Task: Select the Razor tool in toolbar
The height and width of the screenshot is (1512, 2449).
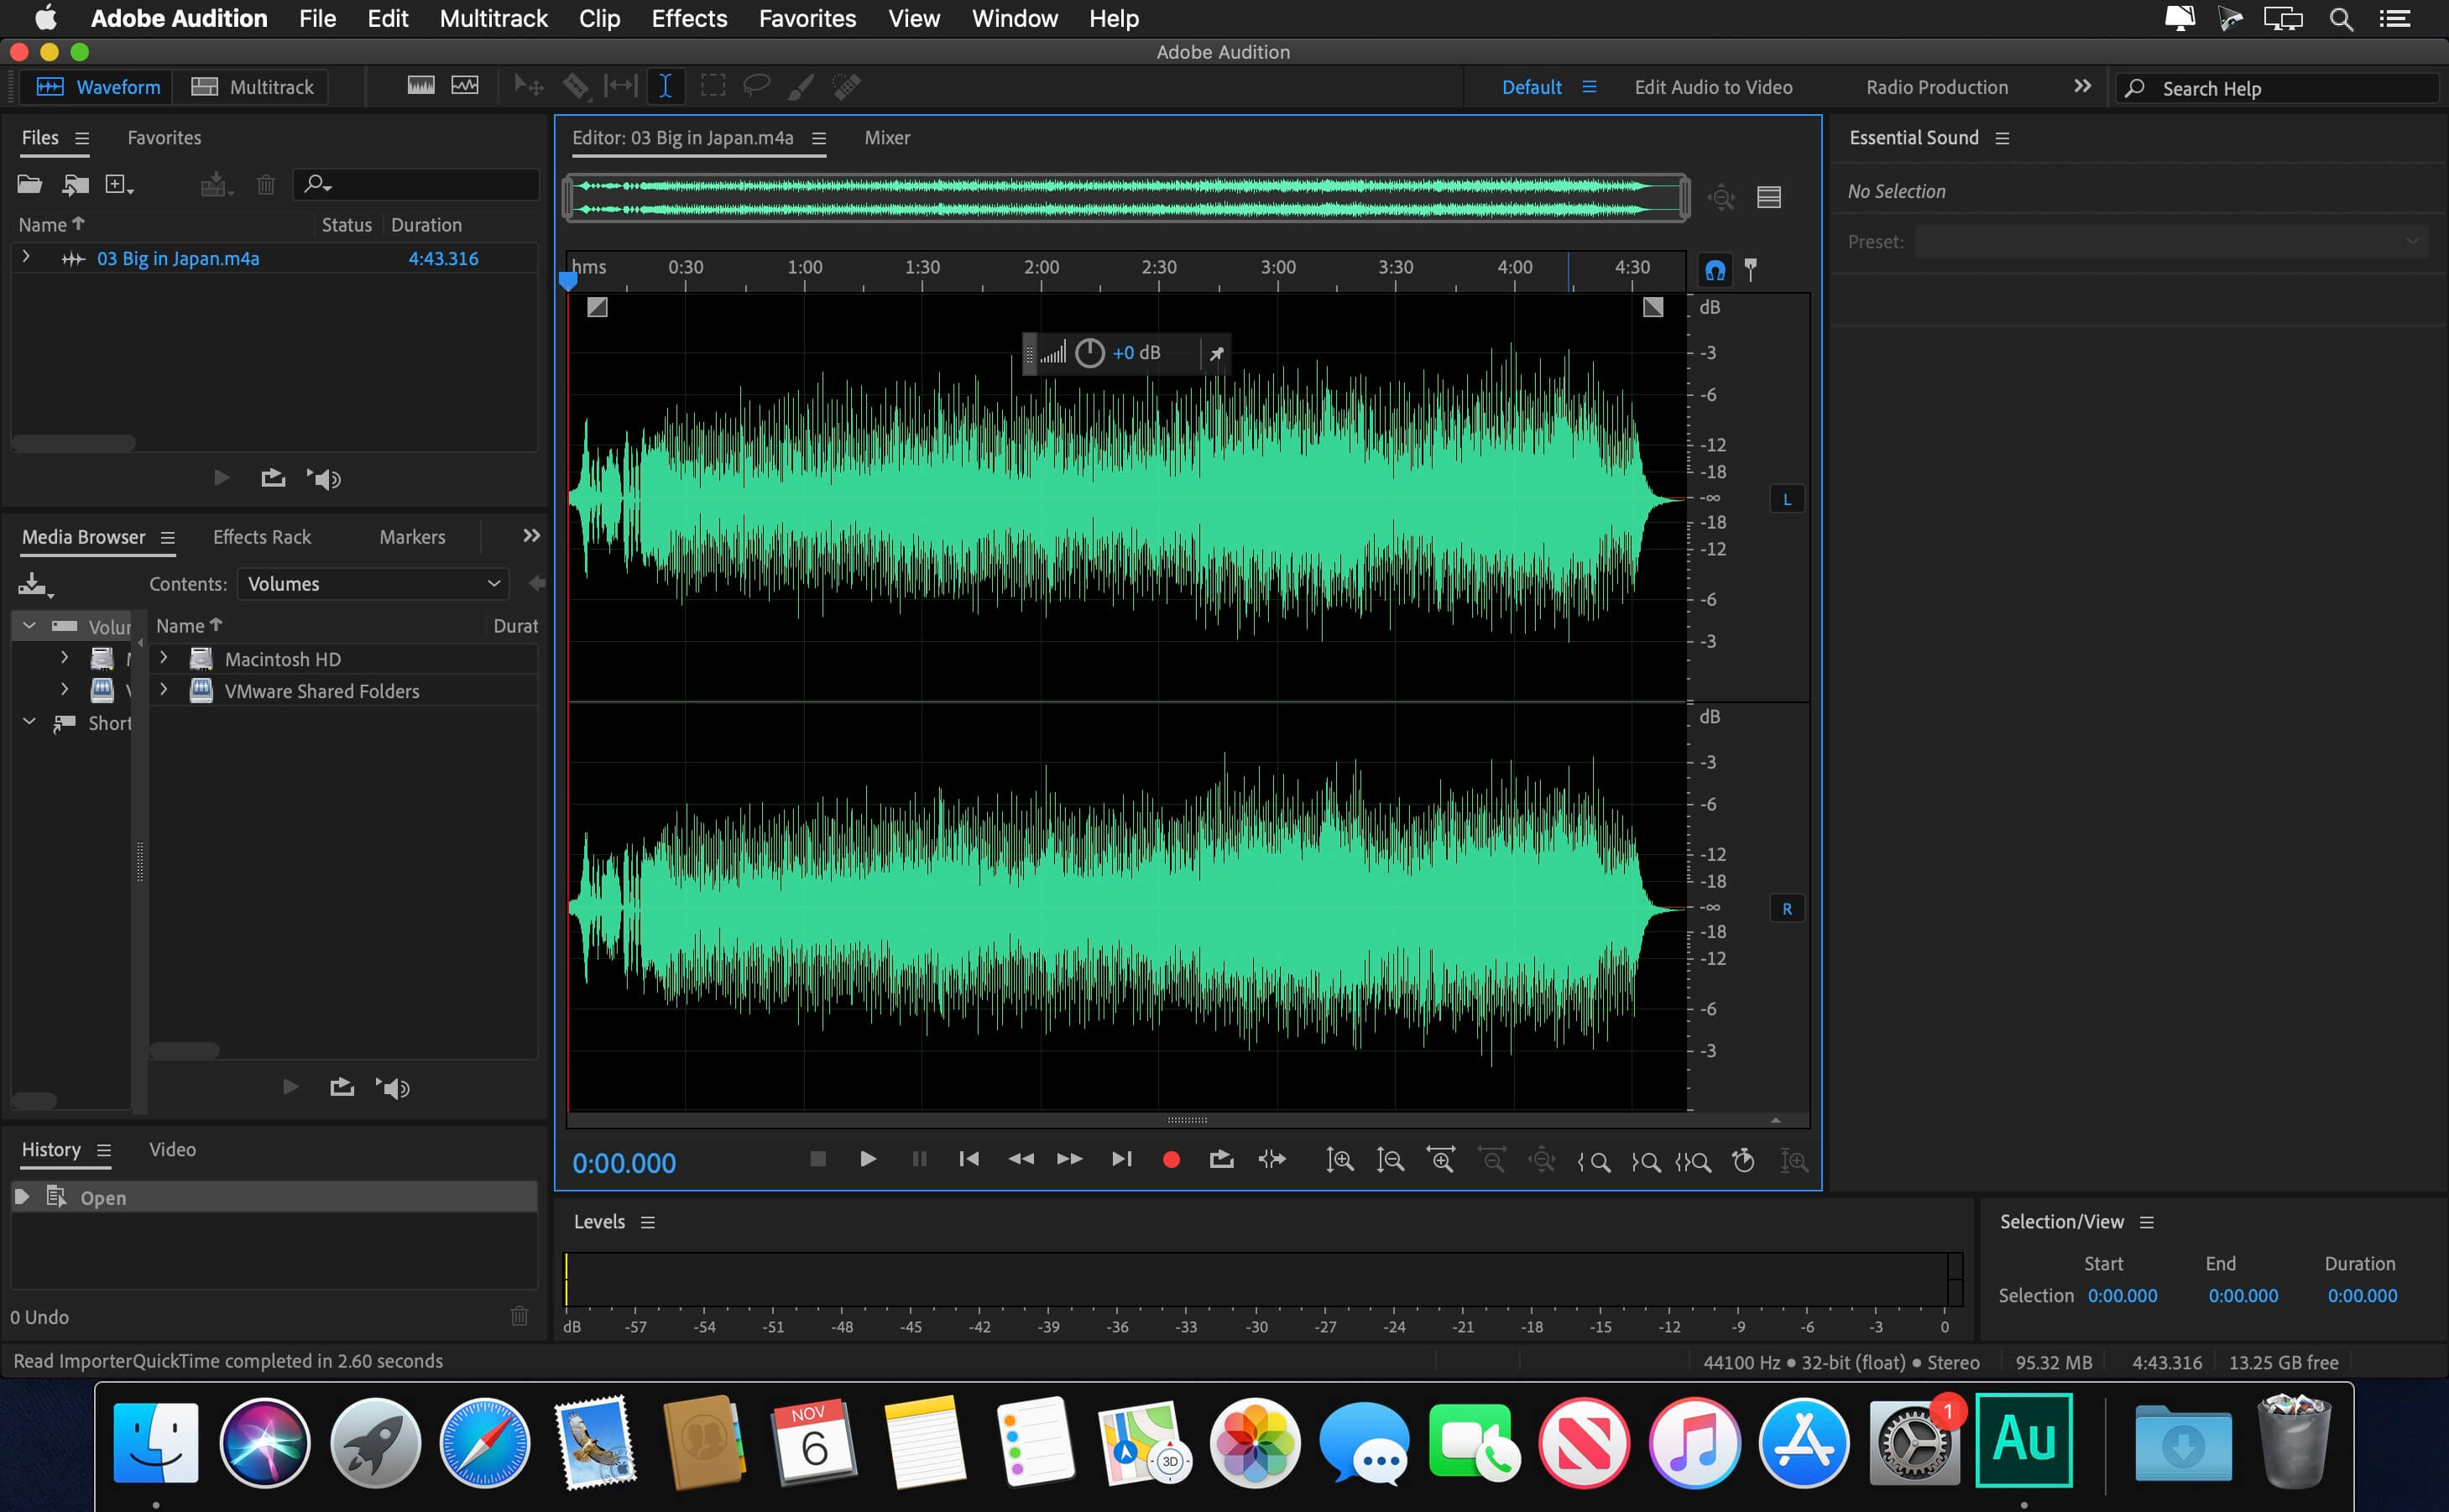Action: coord(574,86)
